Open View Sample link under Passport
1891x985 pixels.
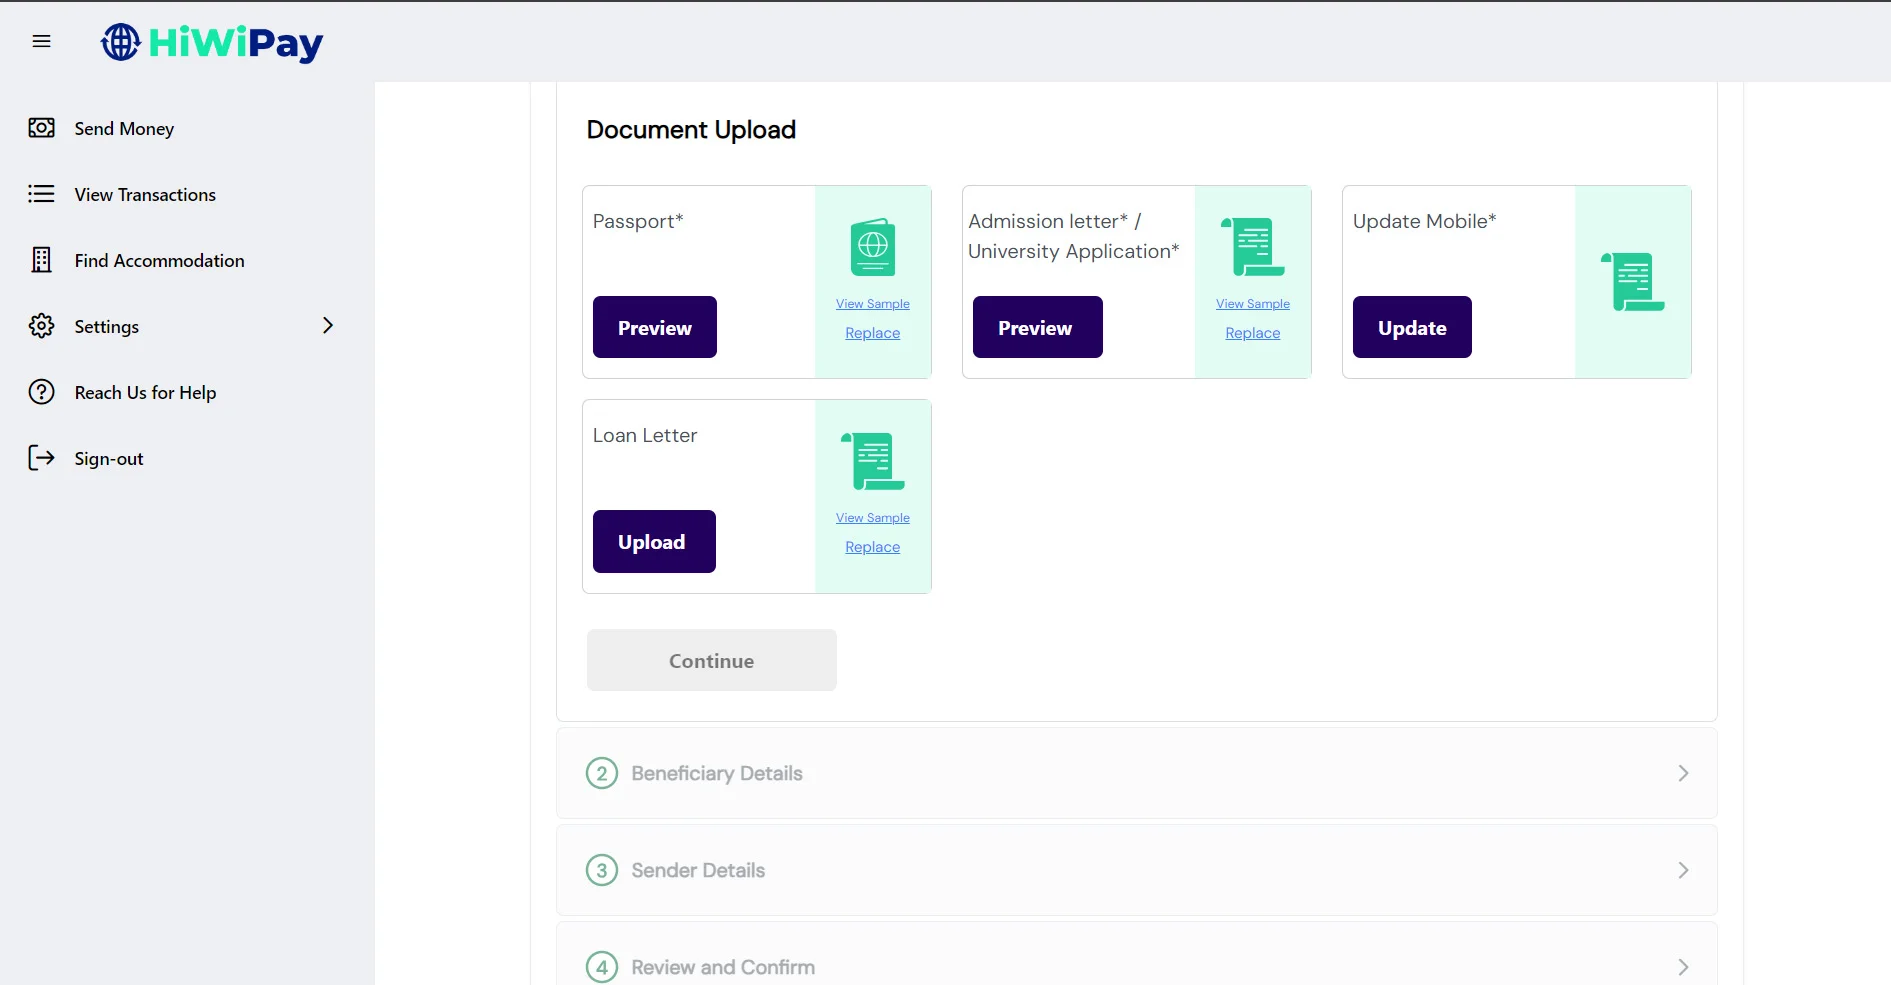tap(872, 304)
